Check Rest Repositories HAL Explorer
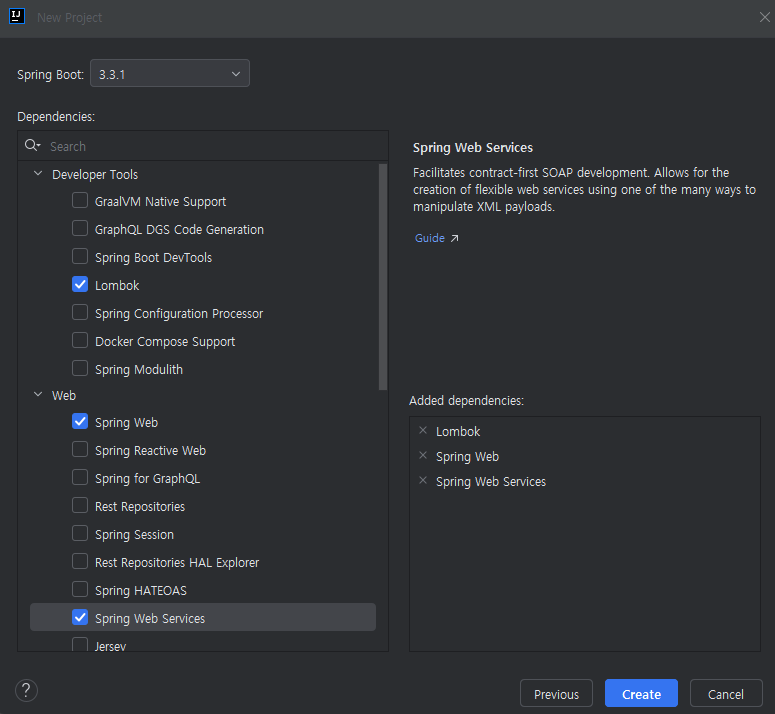 pos(80,561)
